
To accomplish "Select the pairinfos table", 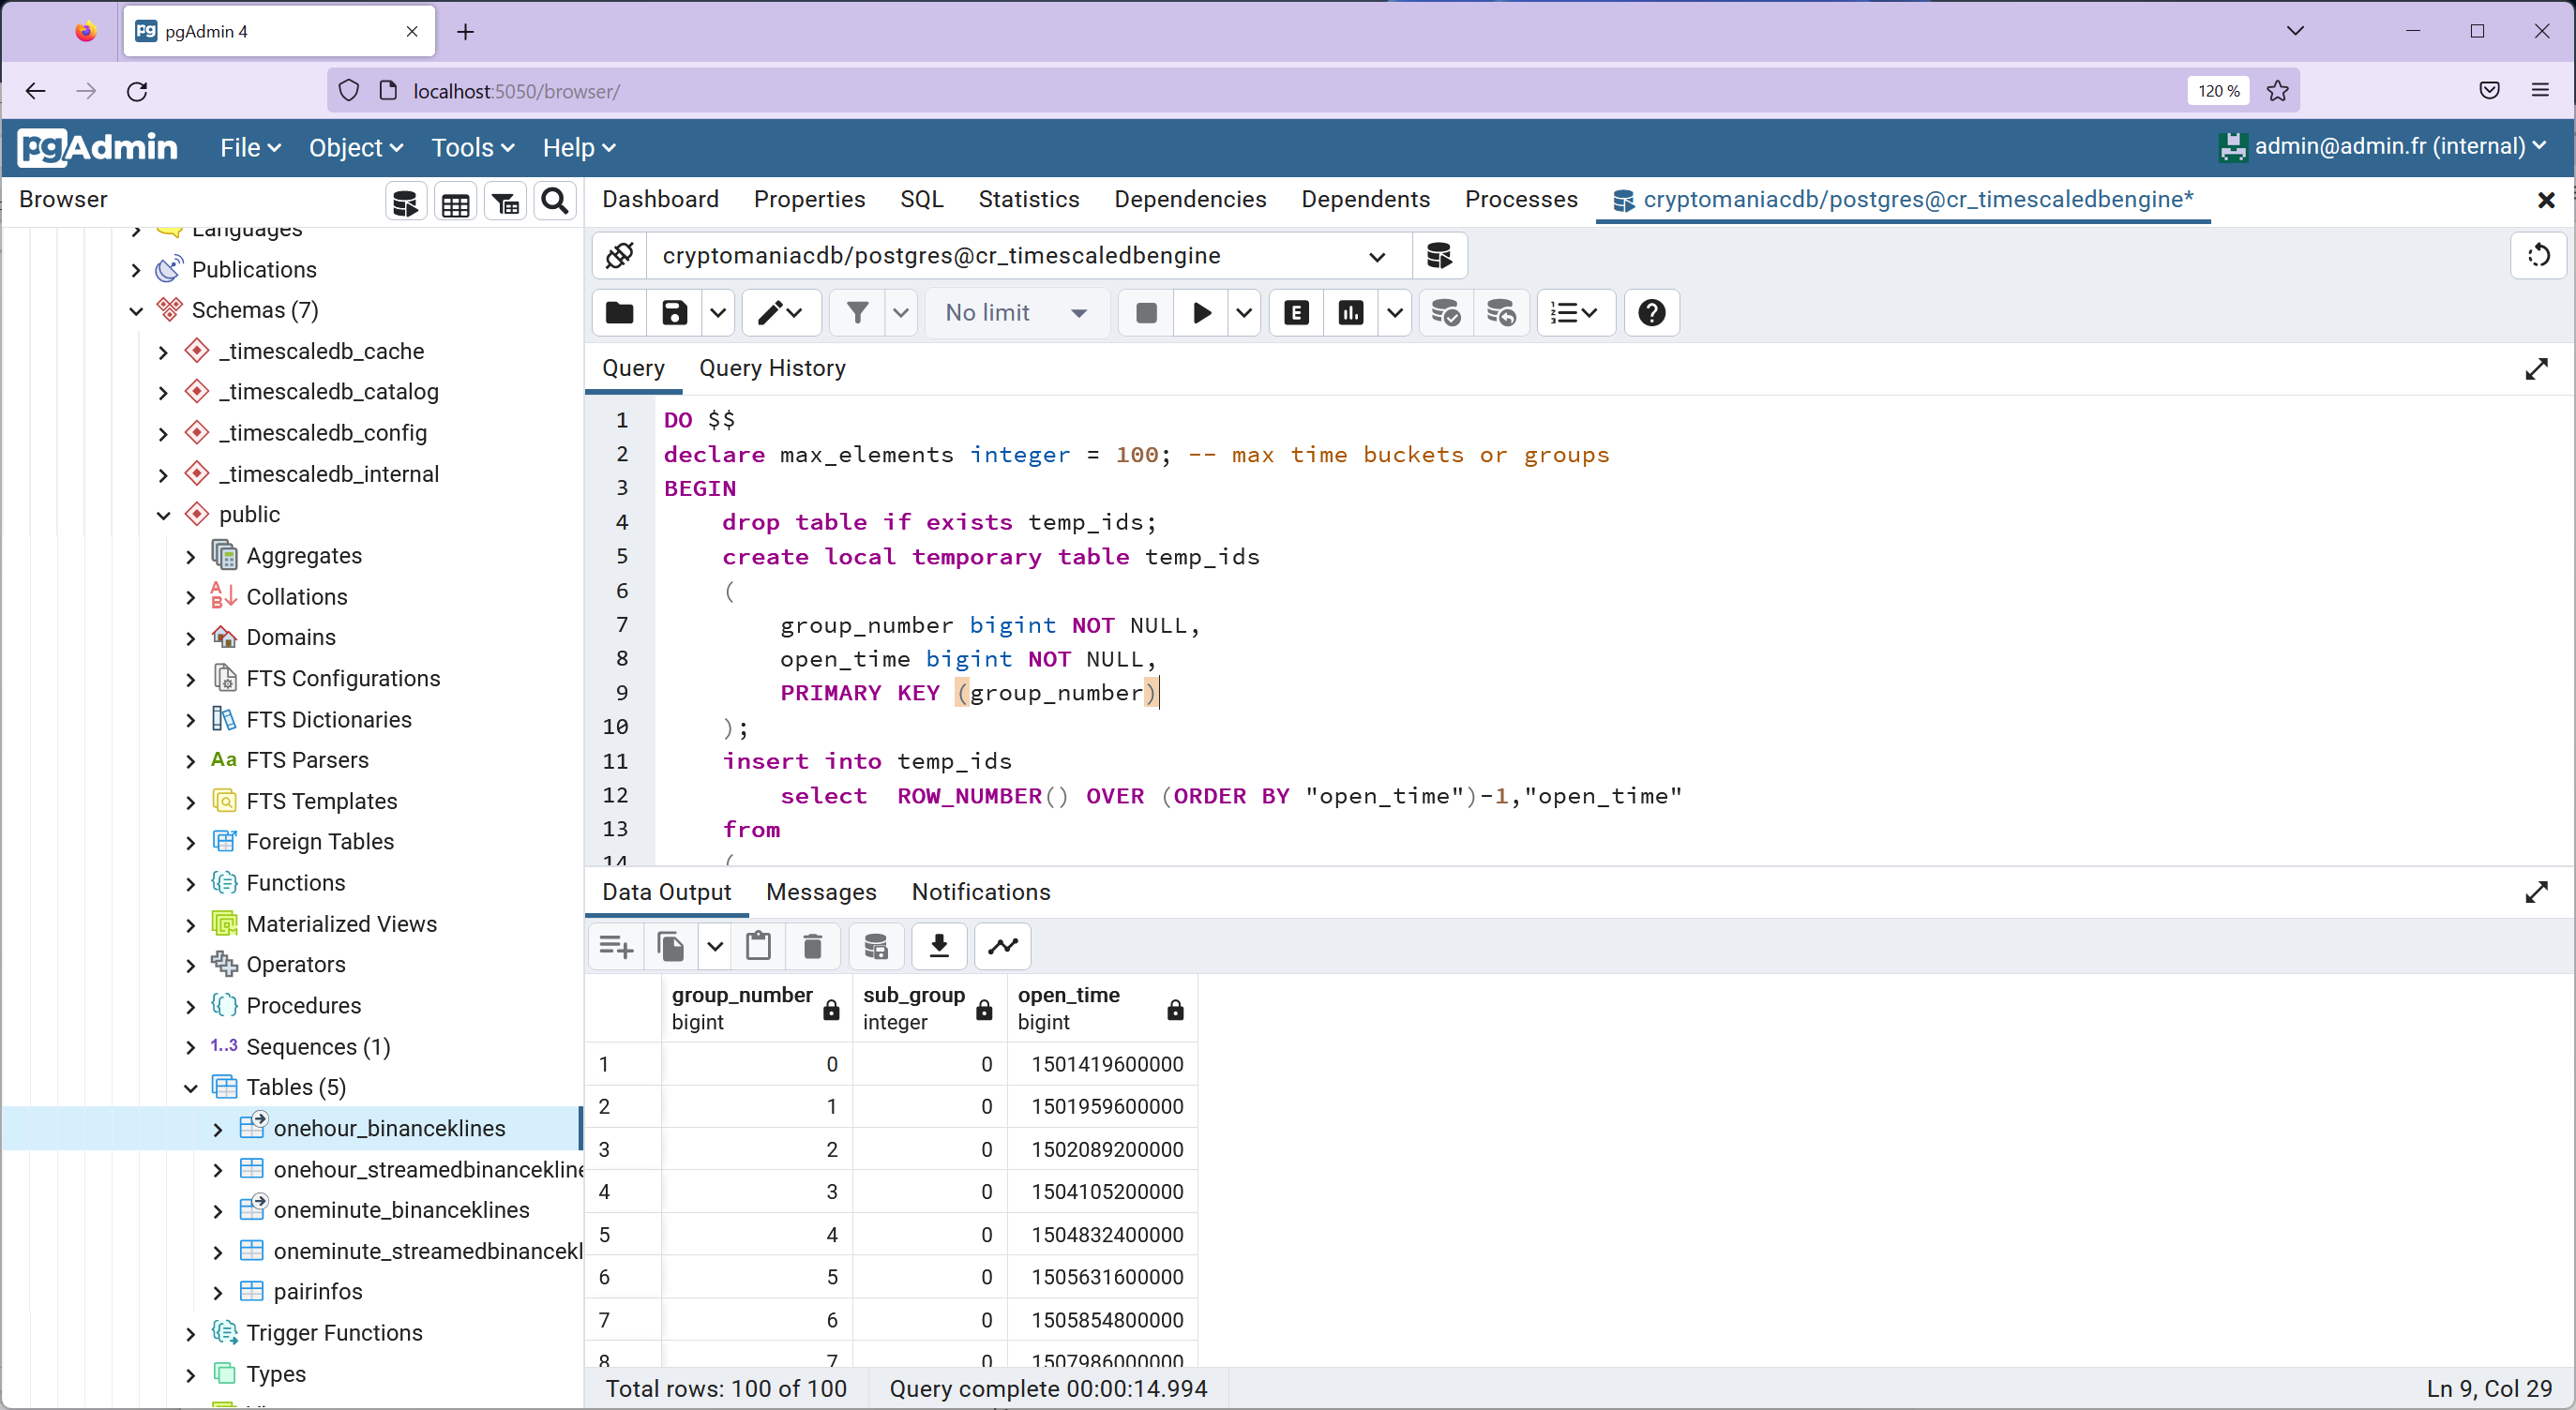I will point(318,1293).
